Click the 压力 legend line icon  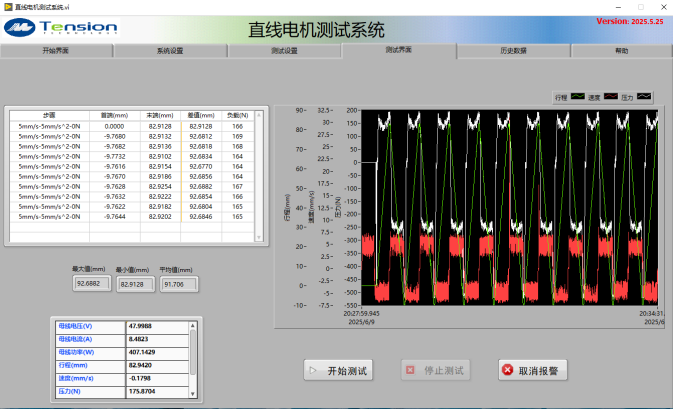point(643,97)
